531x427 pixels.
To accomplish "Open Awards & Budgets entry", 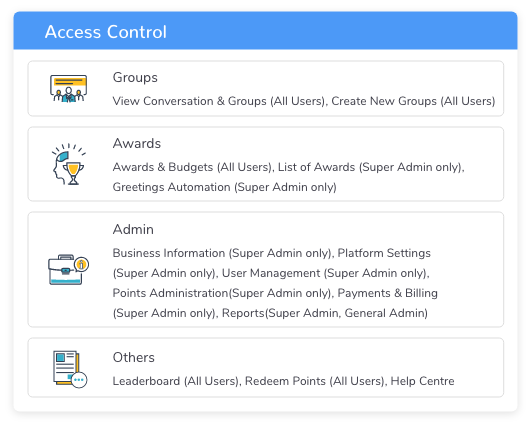I will pos(163,167).
